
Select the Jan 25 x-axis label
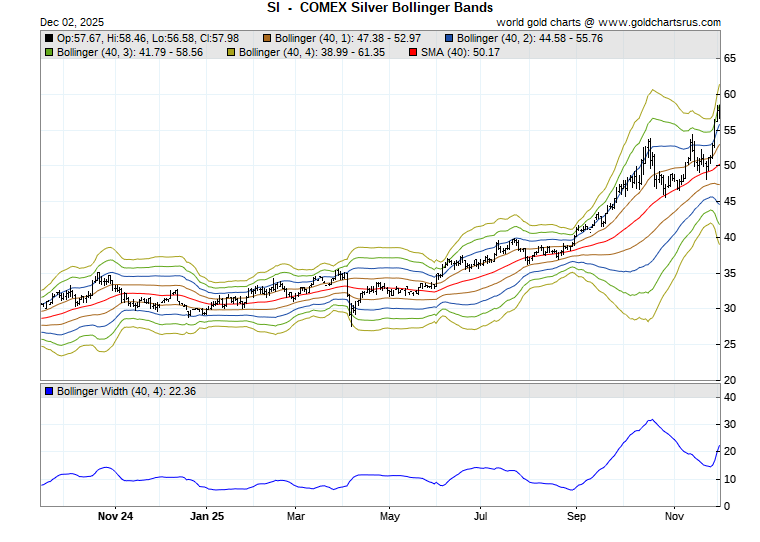[x=206, y=517]
